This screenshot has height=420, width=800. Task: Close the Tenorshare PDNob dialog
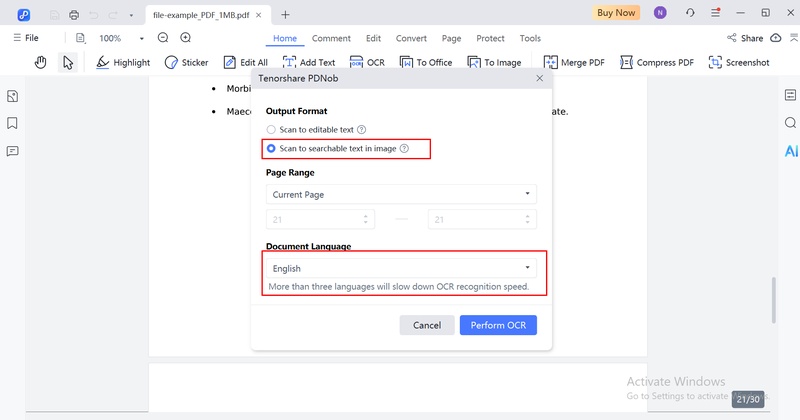point(539,78)
